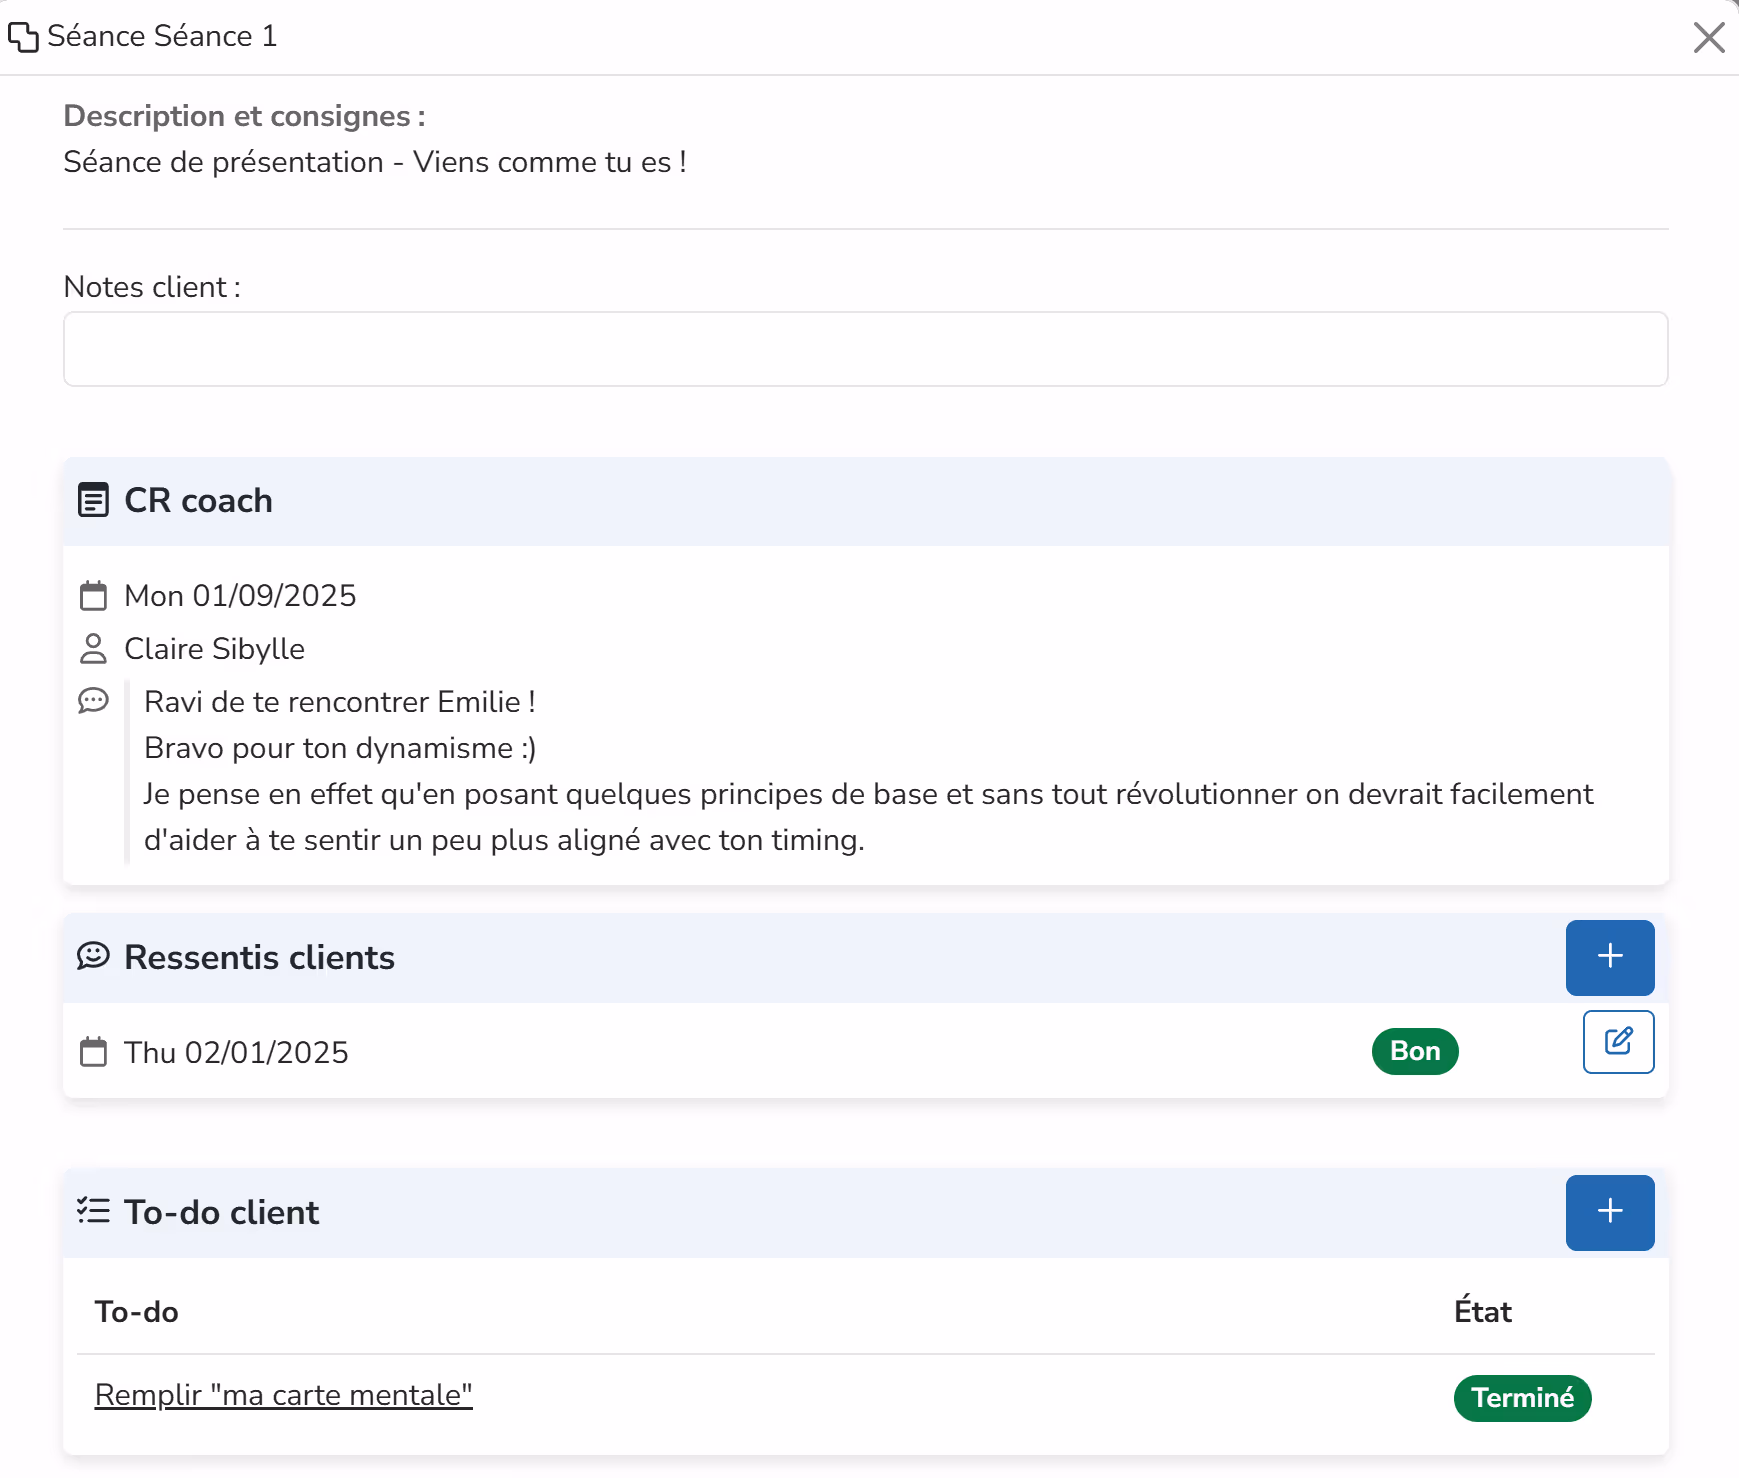The image size is (1739, 1478).
Task: Click the To-do client checklist icon
Action: pos(93,1211)
